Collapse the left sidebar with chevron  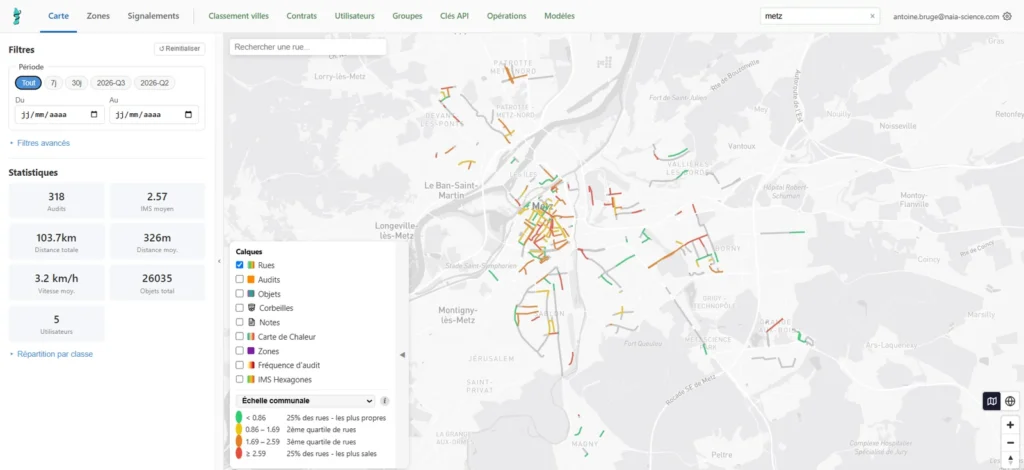click(219, 261)
